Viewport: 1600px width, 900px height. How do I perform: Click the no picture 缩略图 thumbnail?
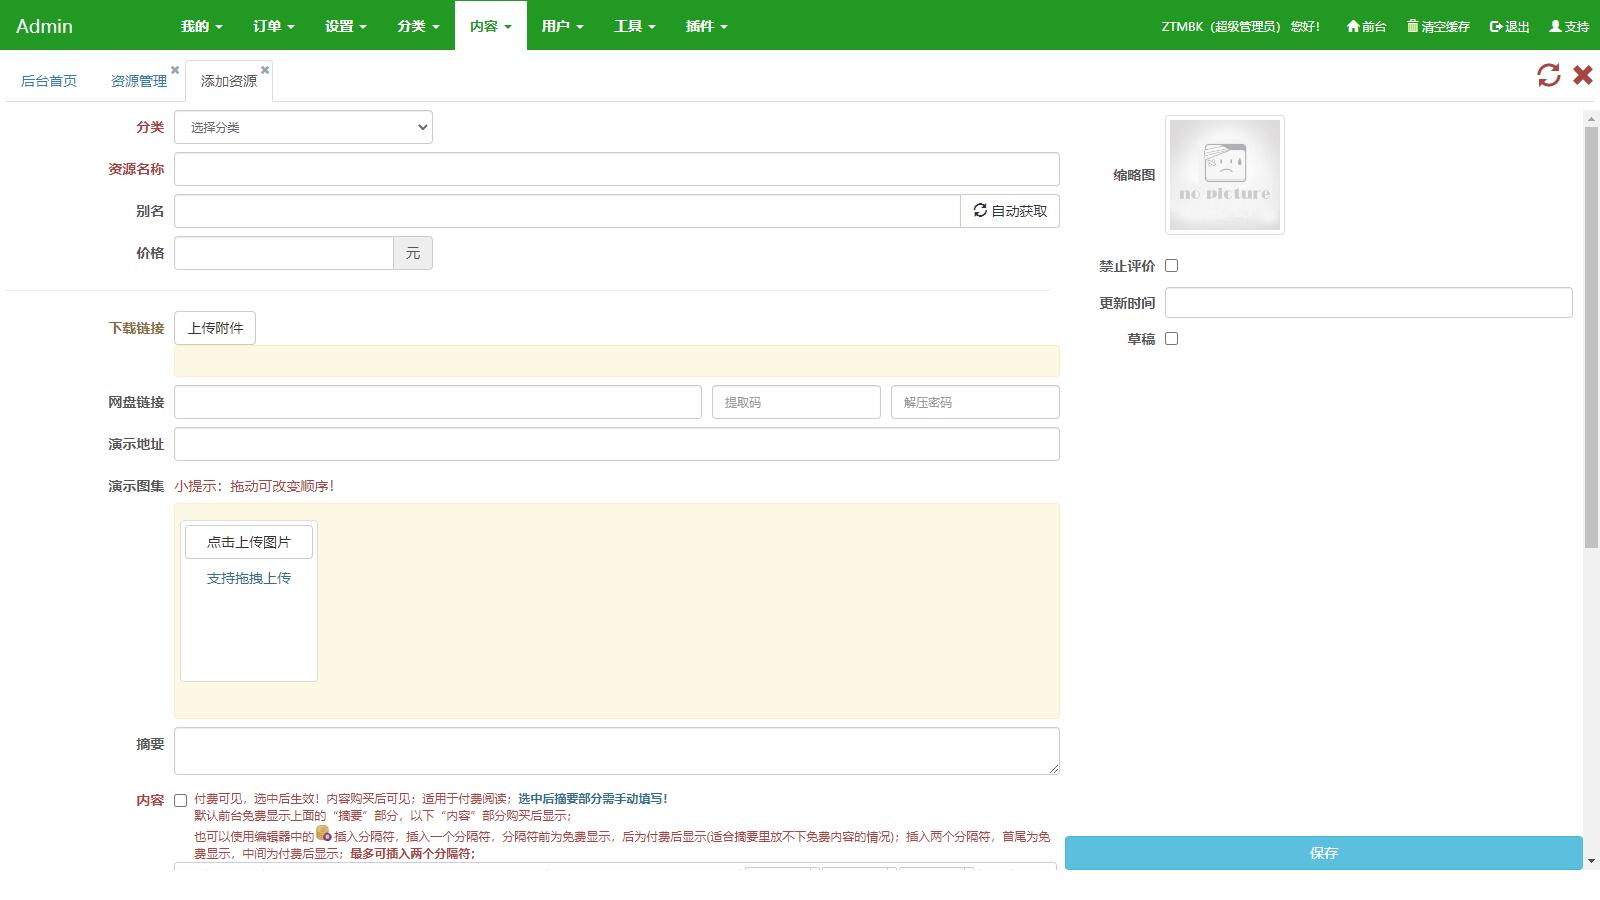[1224, 175]
